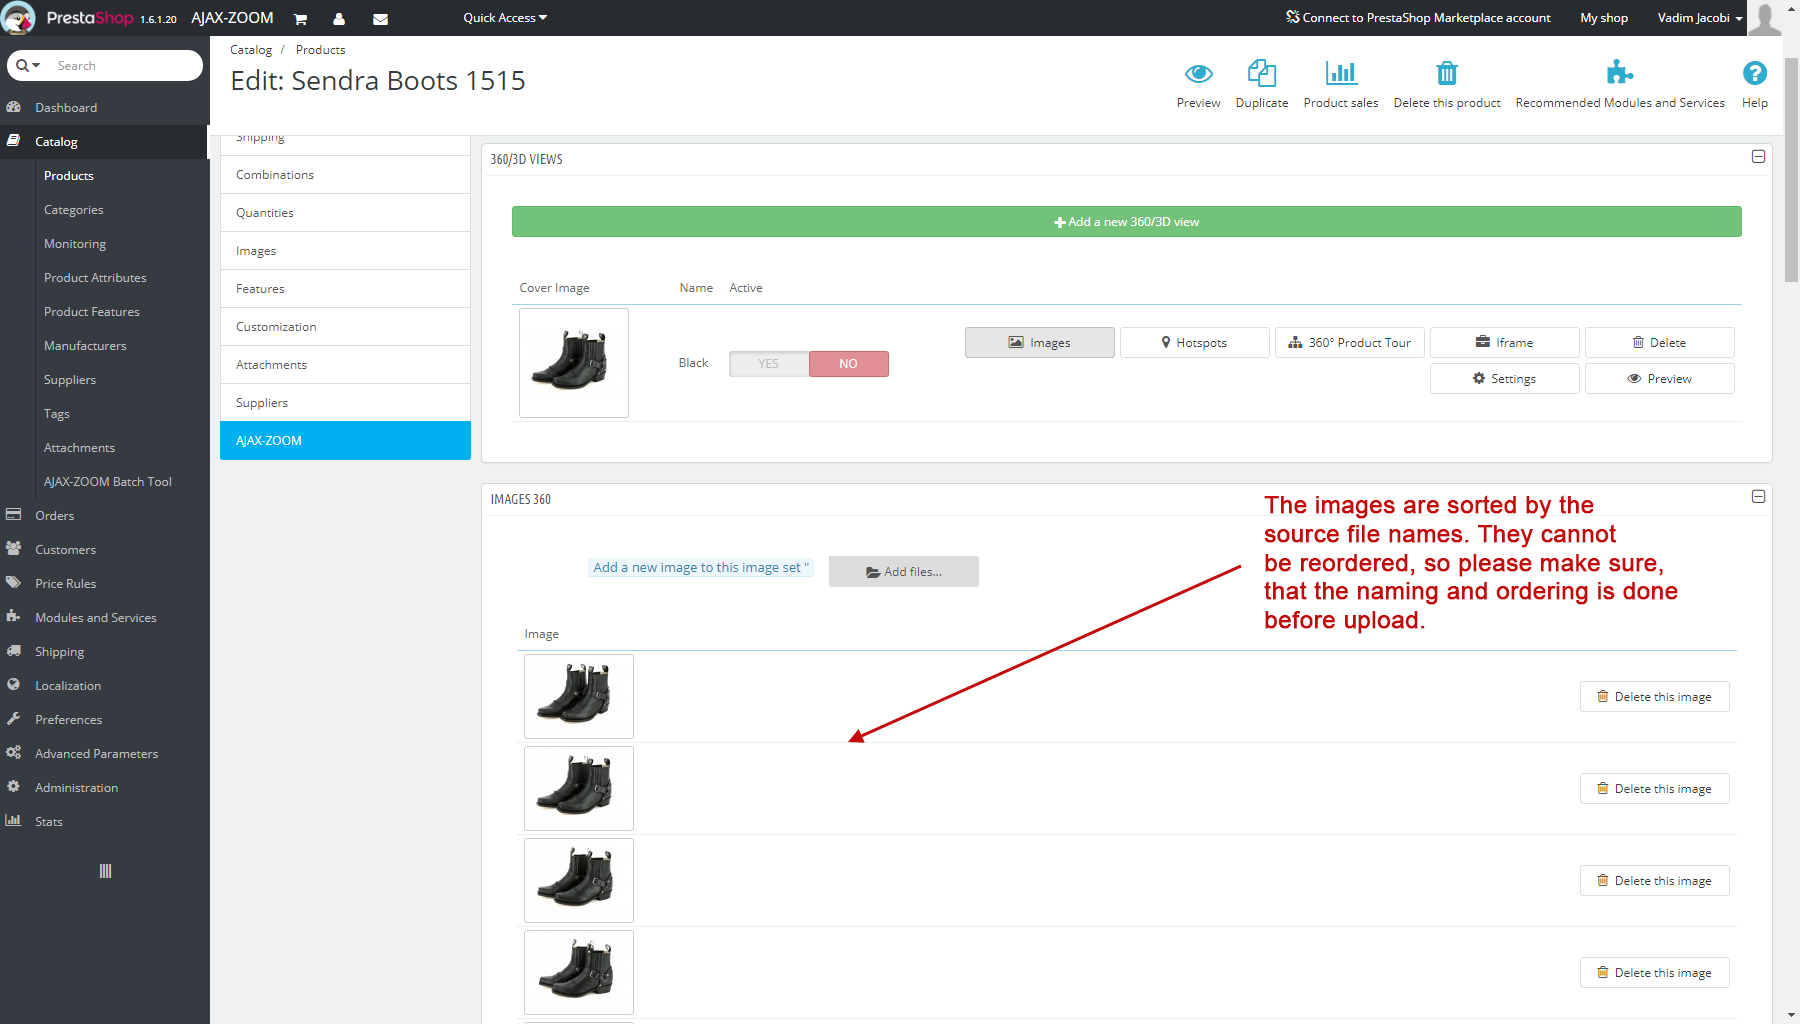This screenshot has width=1800, height=1024.
Task: Click the Delete this product trash icon
Action: (1447, 73)
